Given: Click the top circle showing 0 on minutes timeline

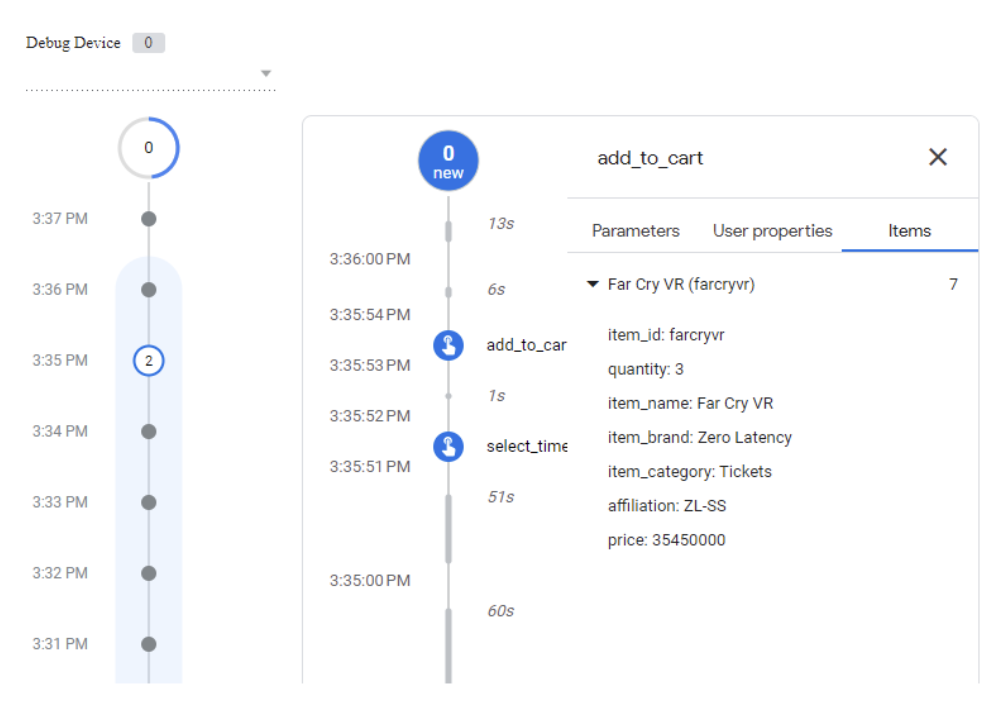Looking at the screenshot, I should coord(149,147).
